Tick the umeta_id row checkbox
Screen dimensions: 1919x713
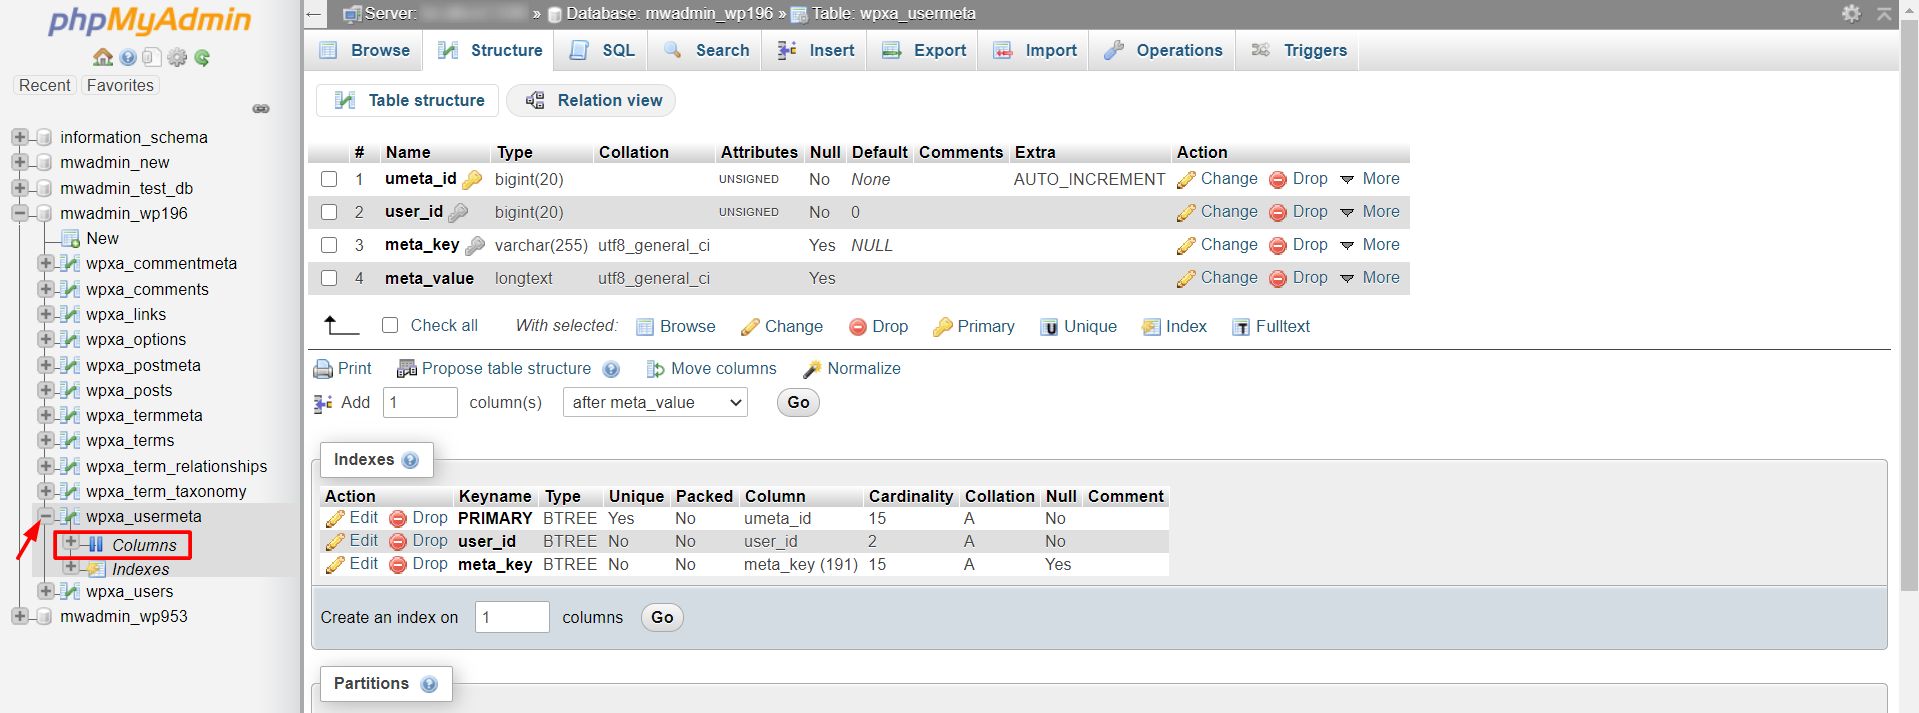click(329, 179)
